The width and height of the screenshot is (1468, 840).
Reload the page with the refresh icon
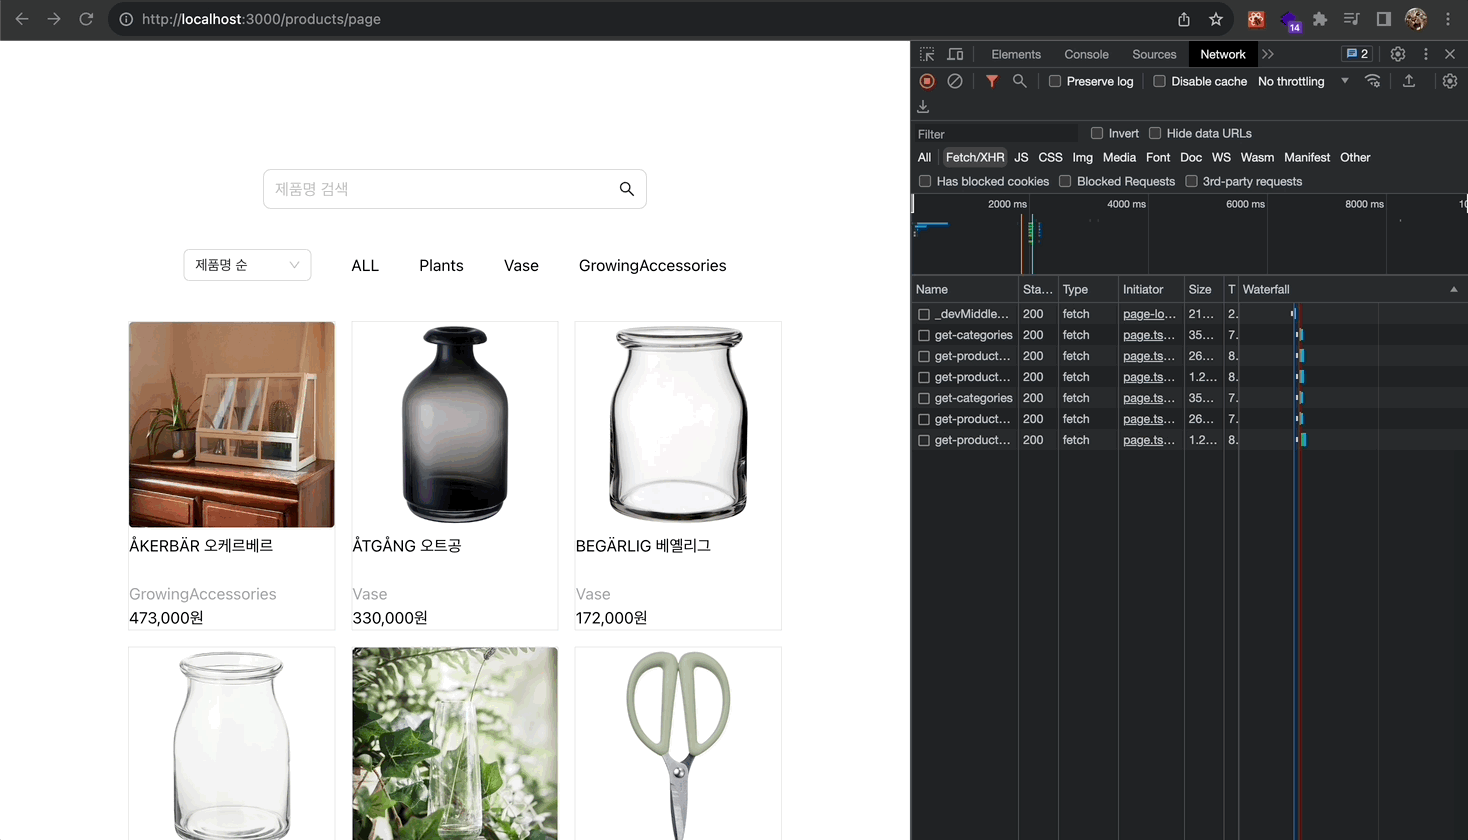pyautogui.click(x=86, y=19)
